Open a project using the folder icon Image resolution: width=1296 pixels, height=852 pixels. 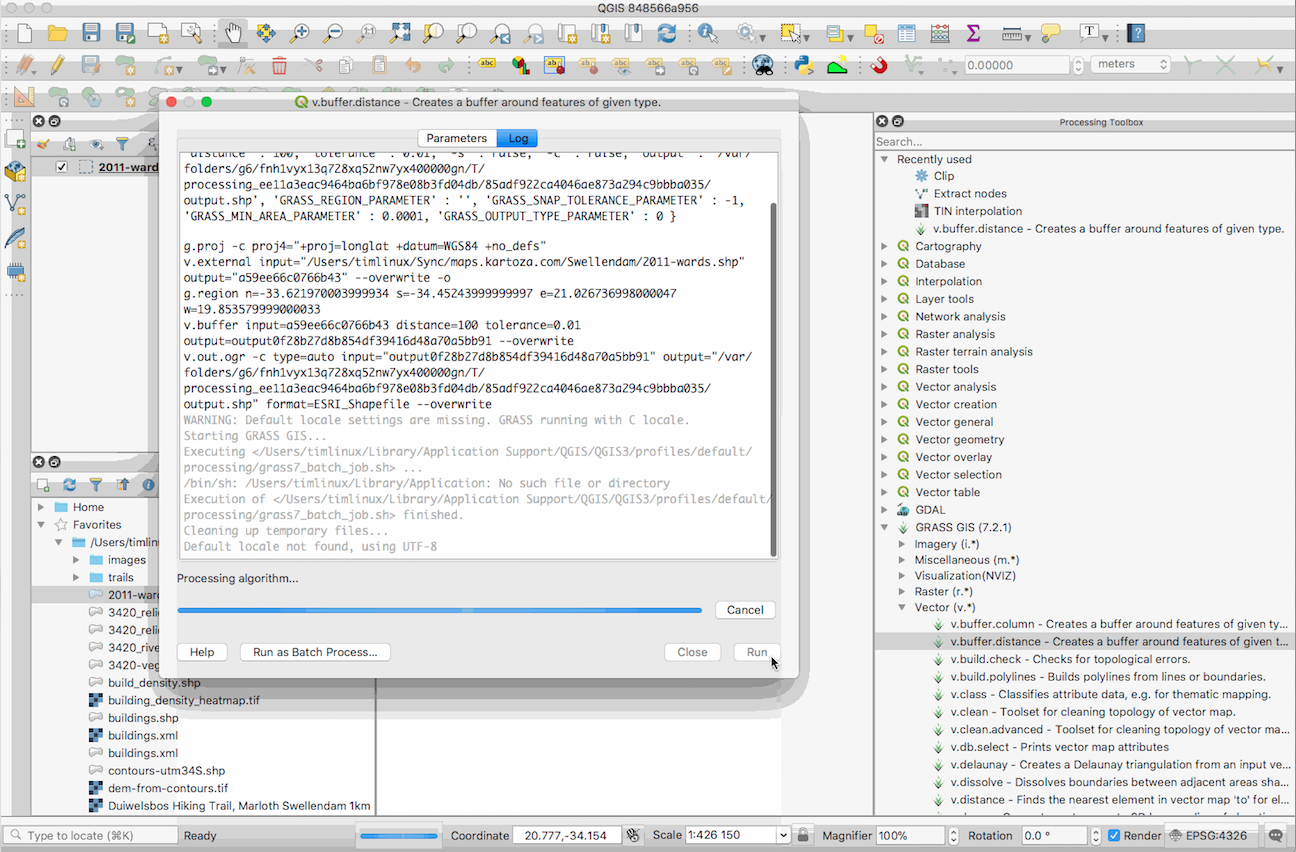(57, 34)
